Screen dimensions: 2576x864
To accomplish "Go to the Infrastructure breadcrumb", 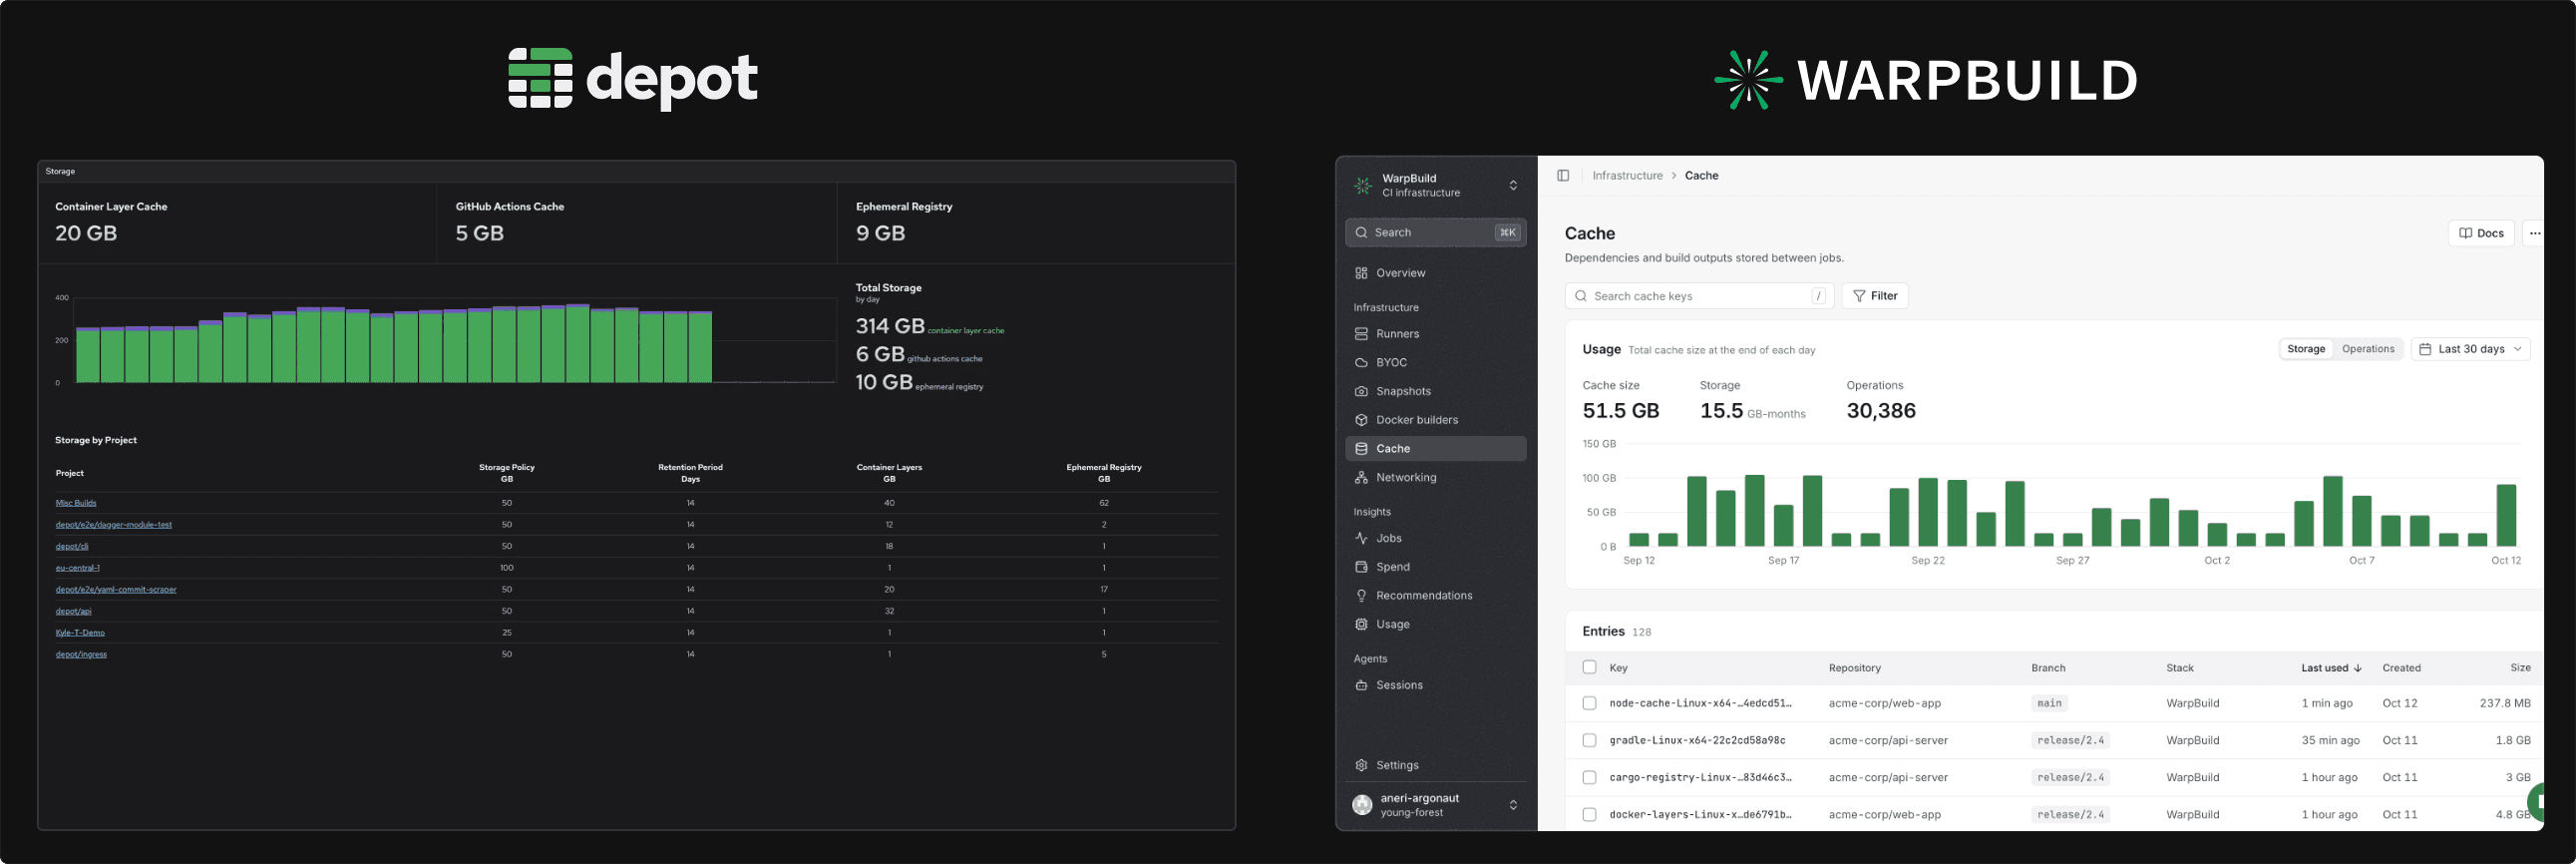I will 1627,176.
